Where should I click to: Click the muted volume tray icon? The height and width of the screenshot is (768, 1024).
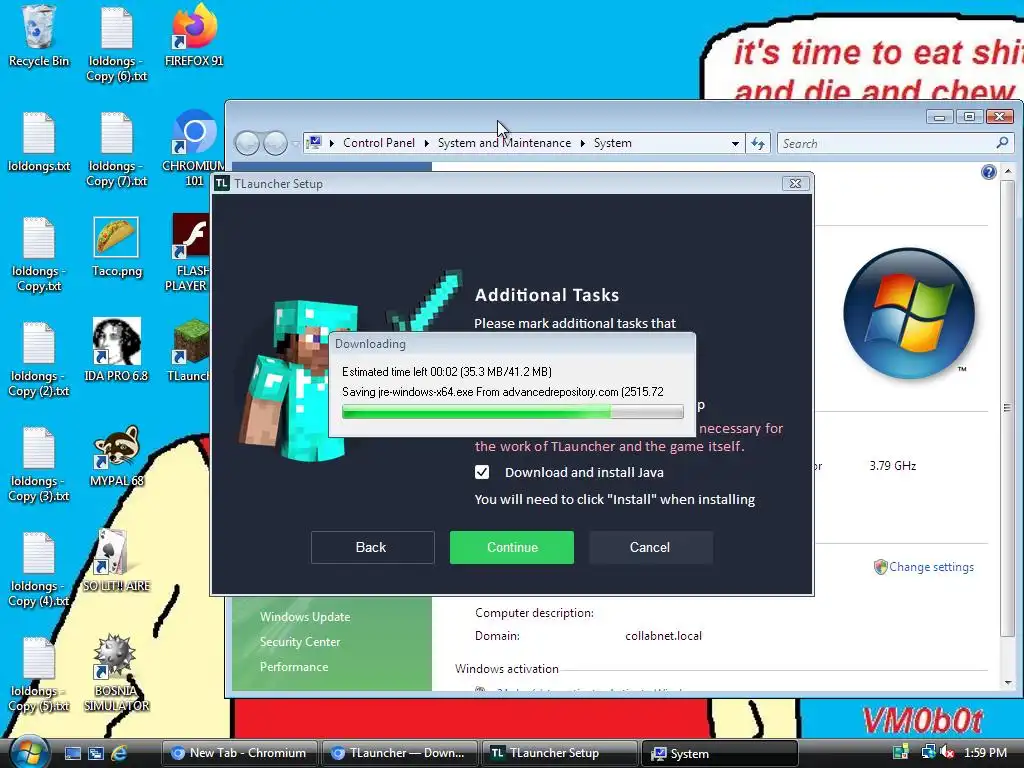point(946,753)
